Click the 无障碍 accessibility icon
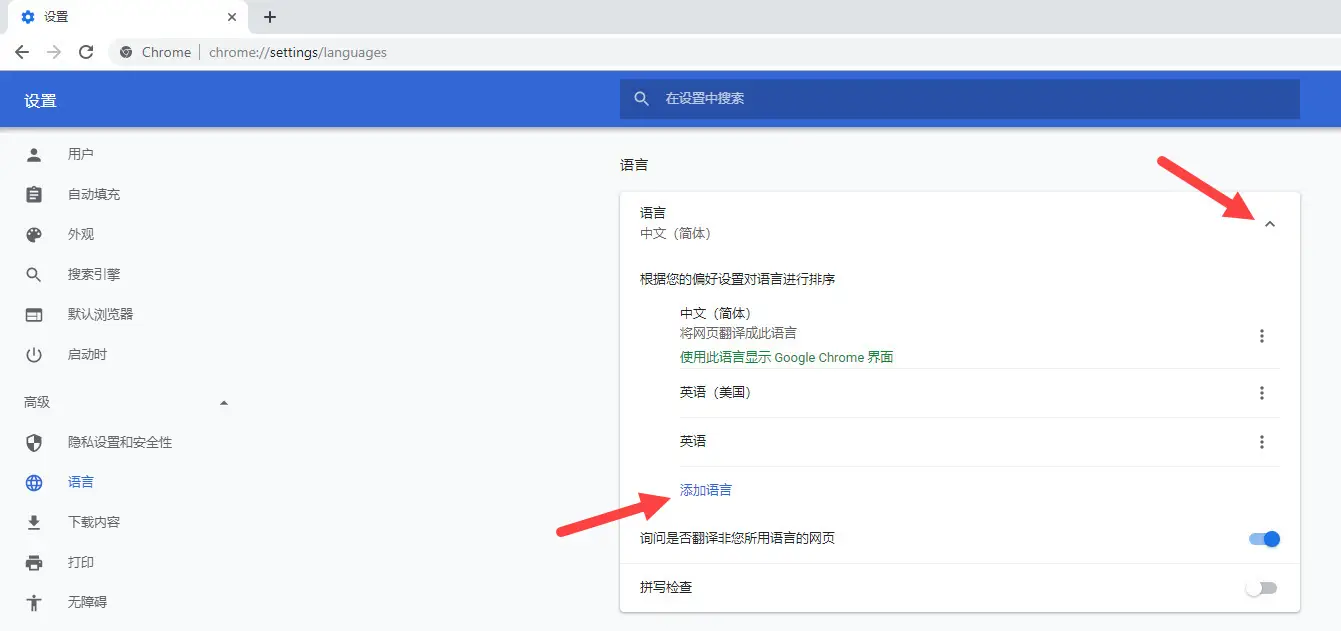 (x=34, y=602)
